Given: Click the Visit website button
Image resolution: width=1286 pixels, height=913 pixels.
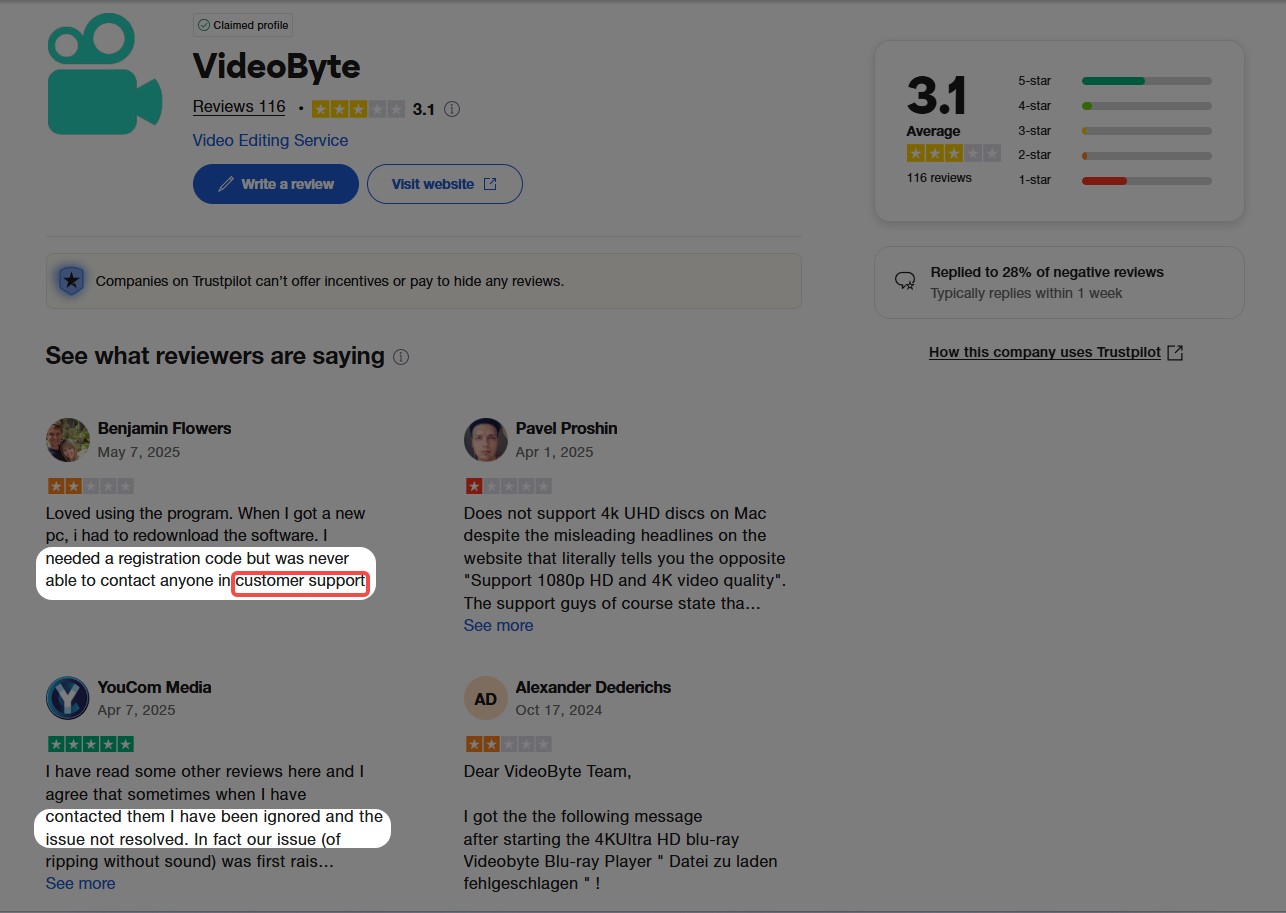Looking at the screenshot, I should tap(444, 183).
